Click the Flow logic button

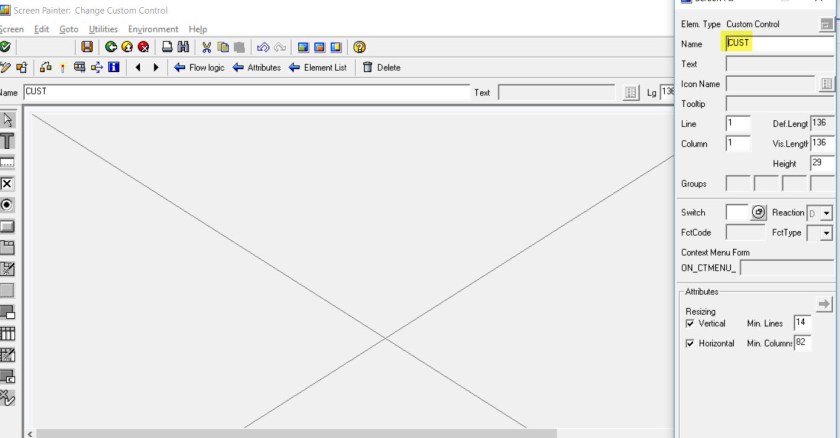coord(199,67)
